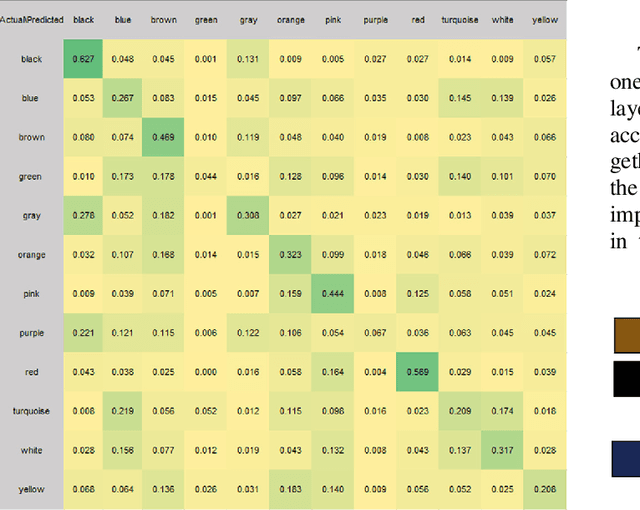Select the 'purple' column header
Viewport: 640px width, 510px height.
point(376,20)
